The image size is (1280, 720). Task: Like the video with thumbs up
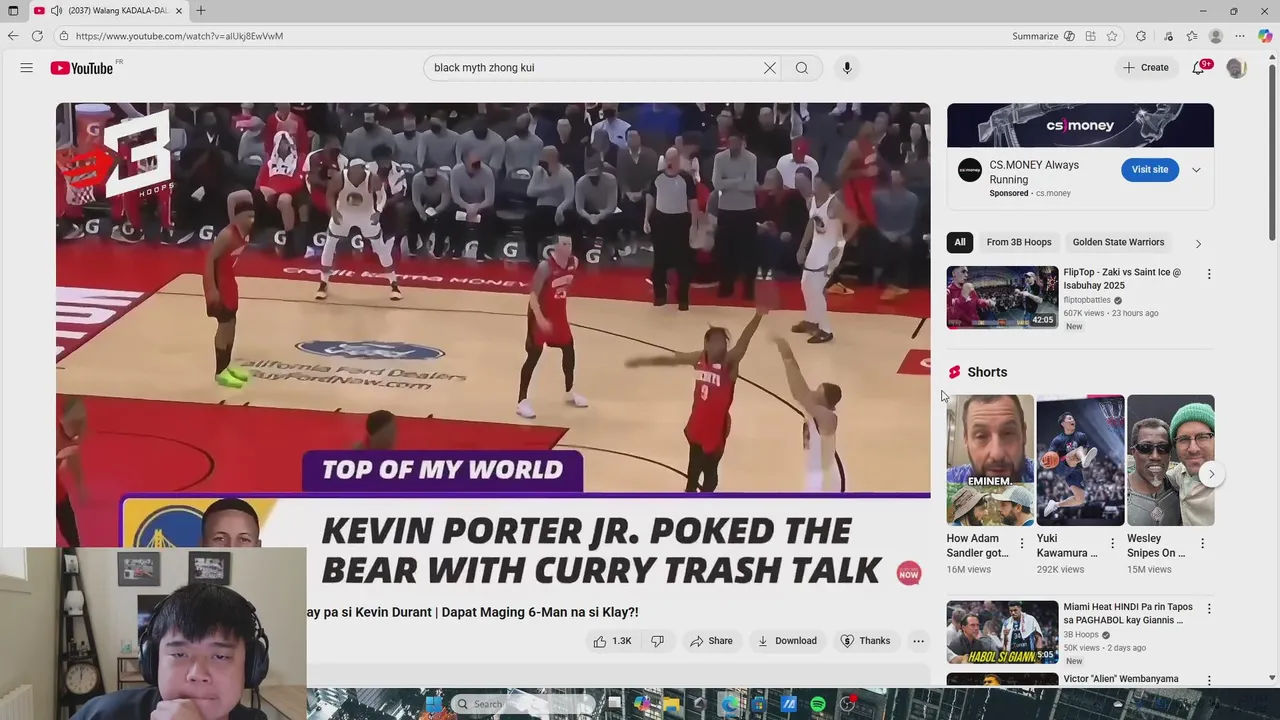(x=612, y=641)
